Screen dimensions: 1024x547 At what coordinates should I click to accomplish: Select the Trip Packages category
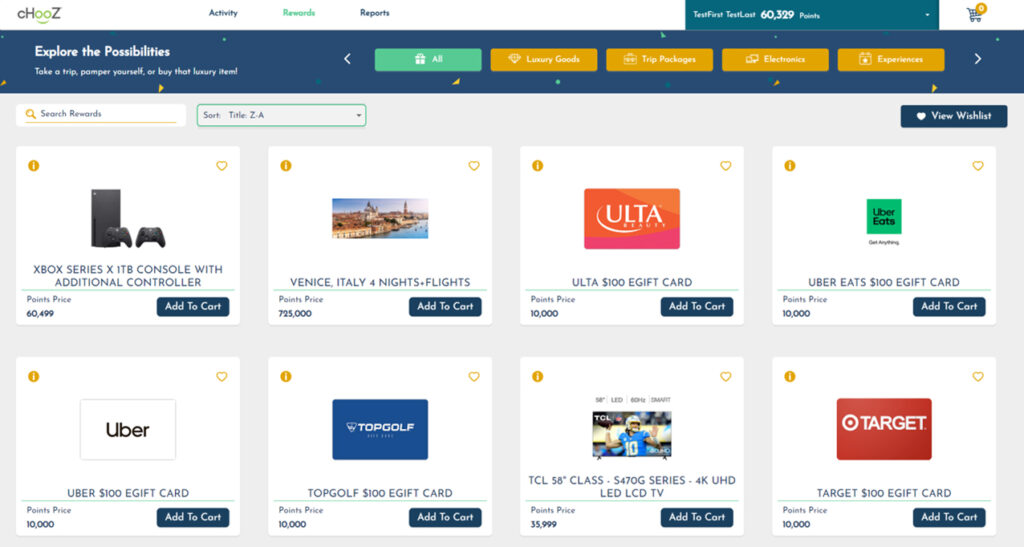click(x=660, y=59)
